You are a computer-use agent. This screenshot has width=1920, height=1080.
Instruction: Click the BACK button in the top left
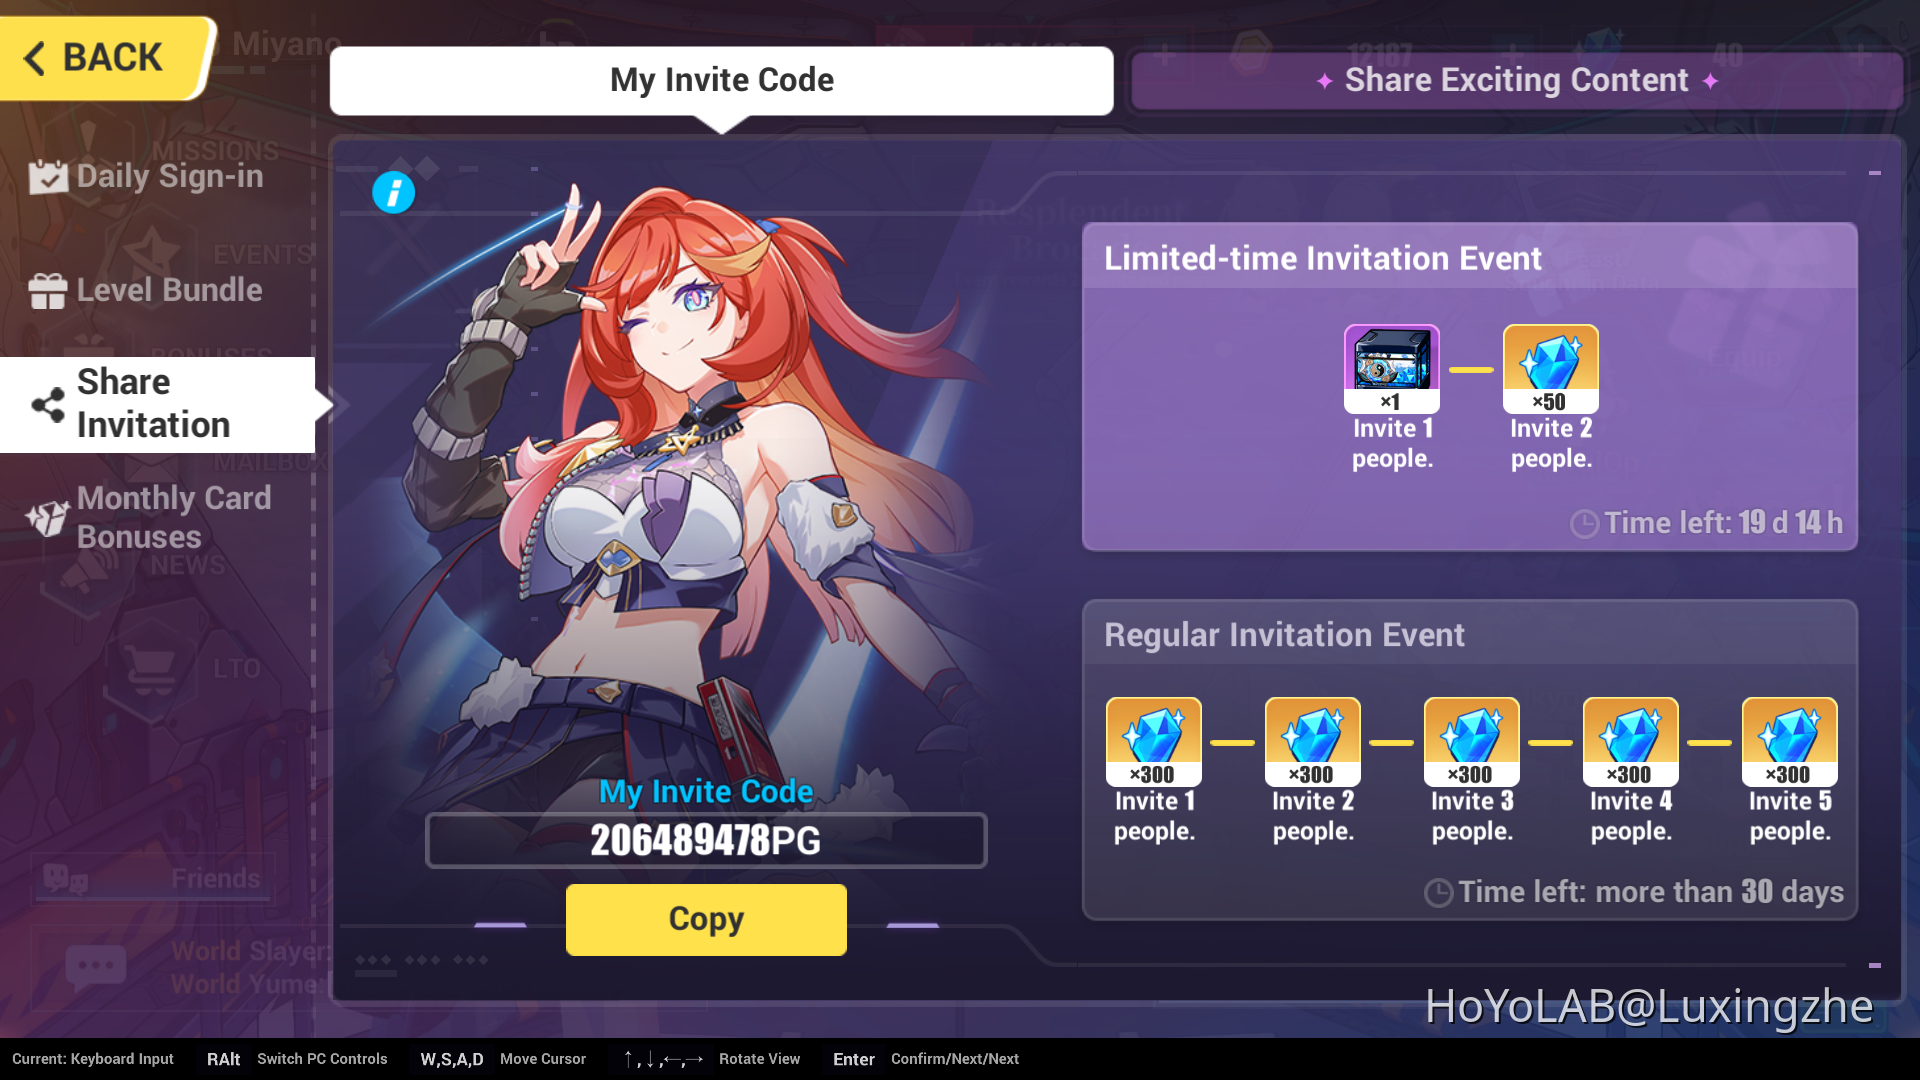pos(95,57)
